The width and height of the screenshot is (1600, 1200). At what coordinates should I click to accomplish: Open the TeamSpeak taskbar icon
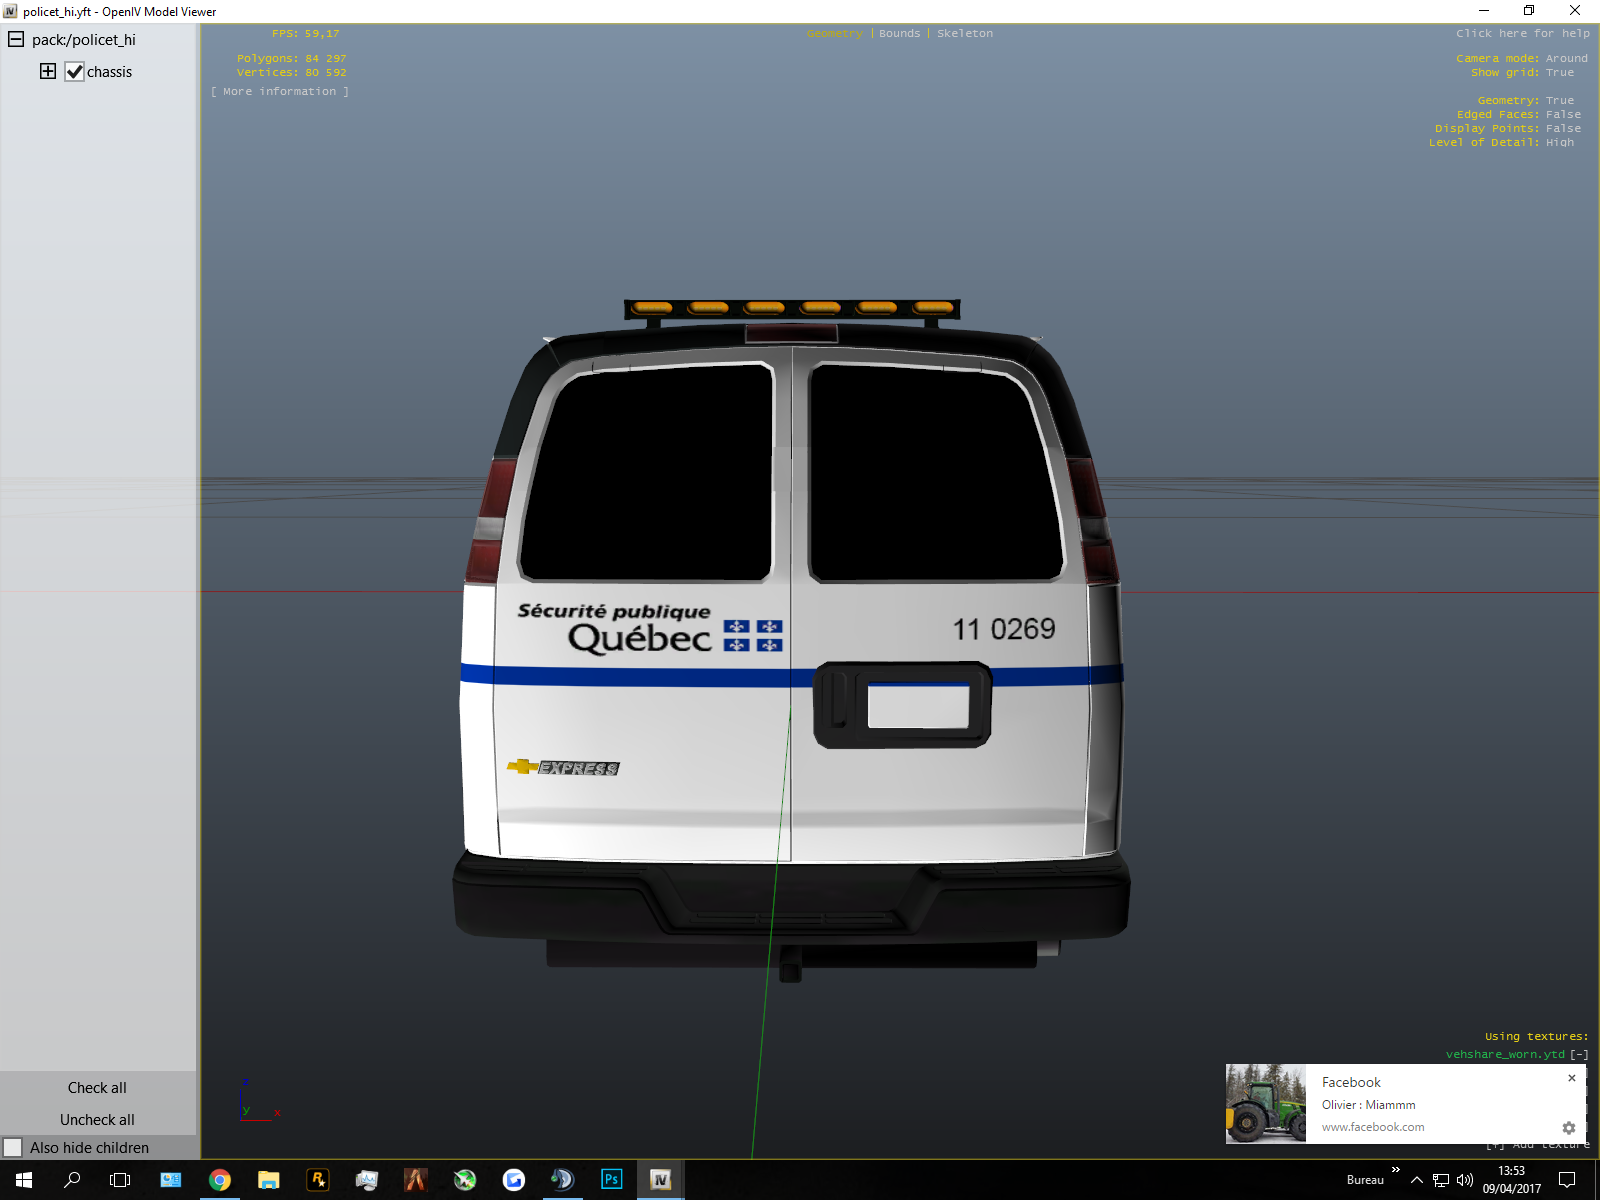tap(562, 1180)
